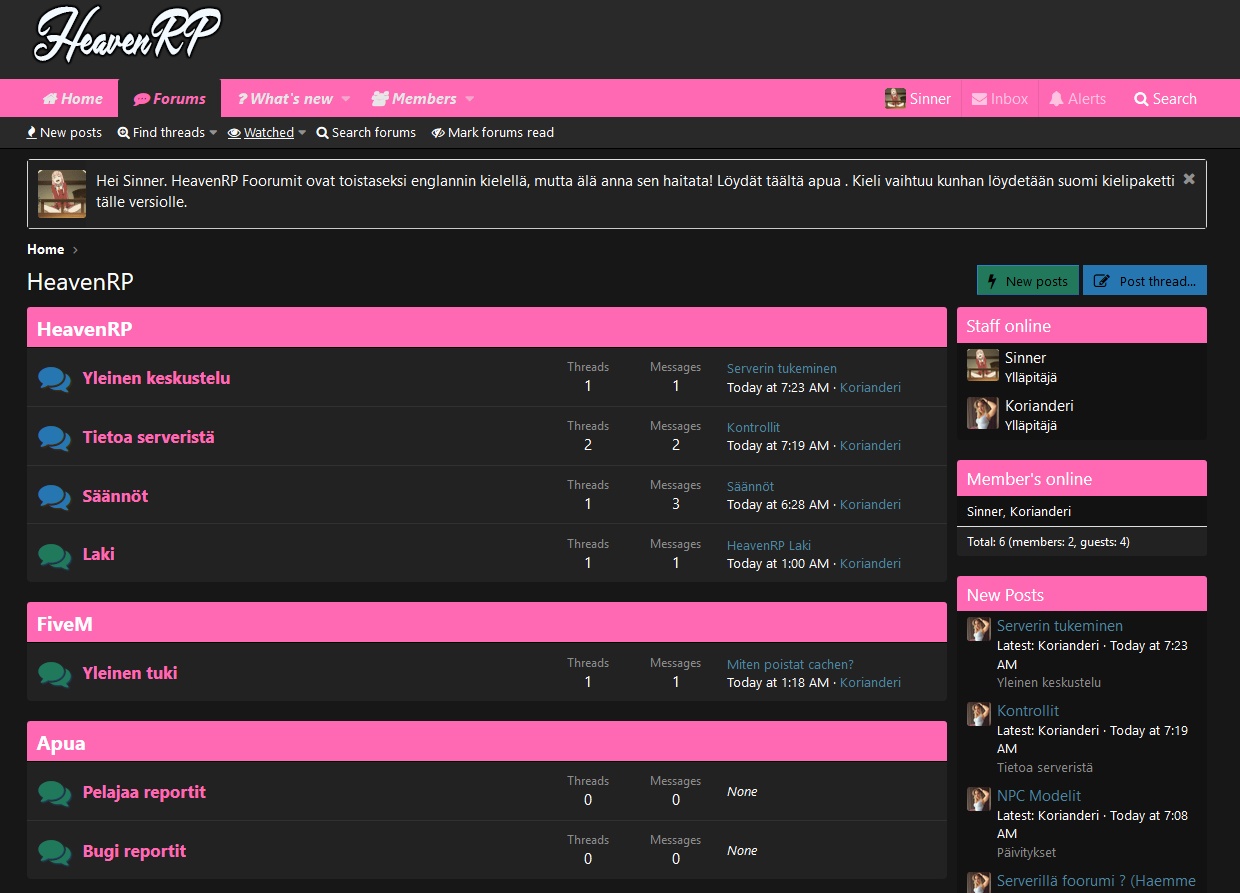
Task: Click the Tietoa serveristä forum chat icon
Action: (x=54, y=438)
